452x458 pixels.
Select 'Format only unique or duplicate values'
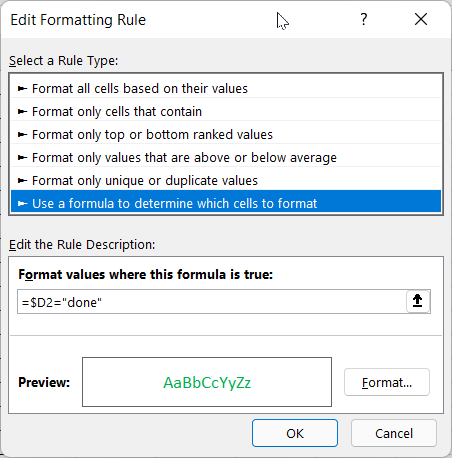point(226,181)
